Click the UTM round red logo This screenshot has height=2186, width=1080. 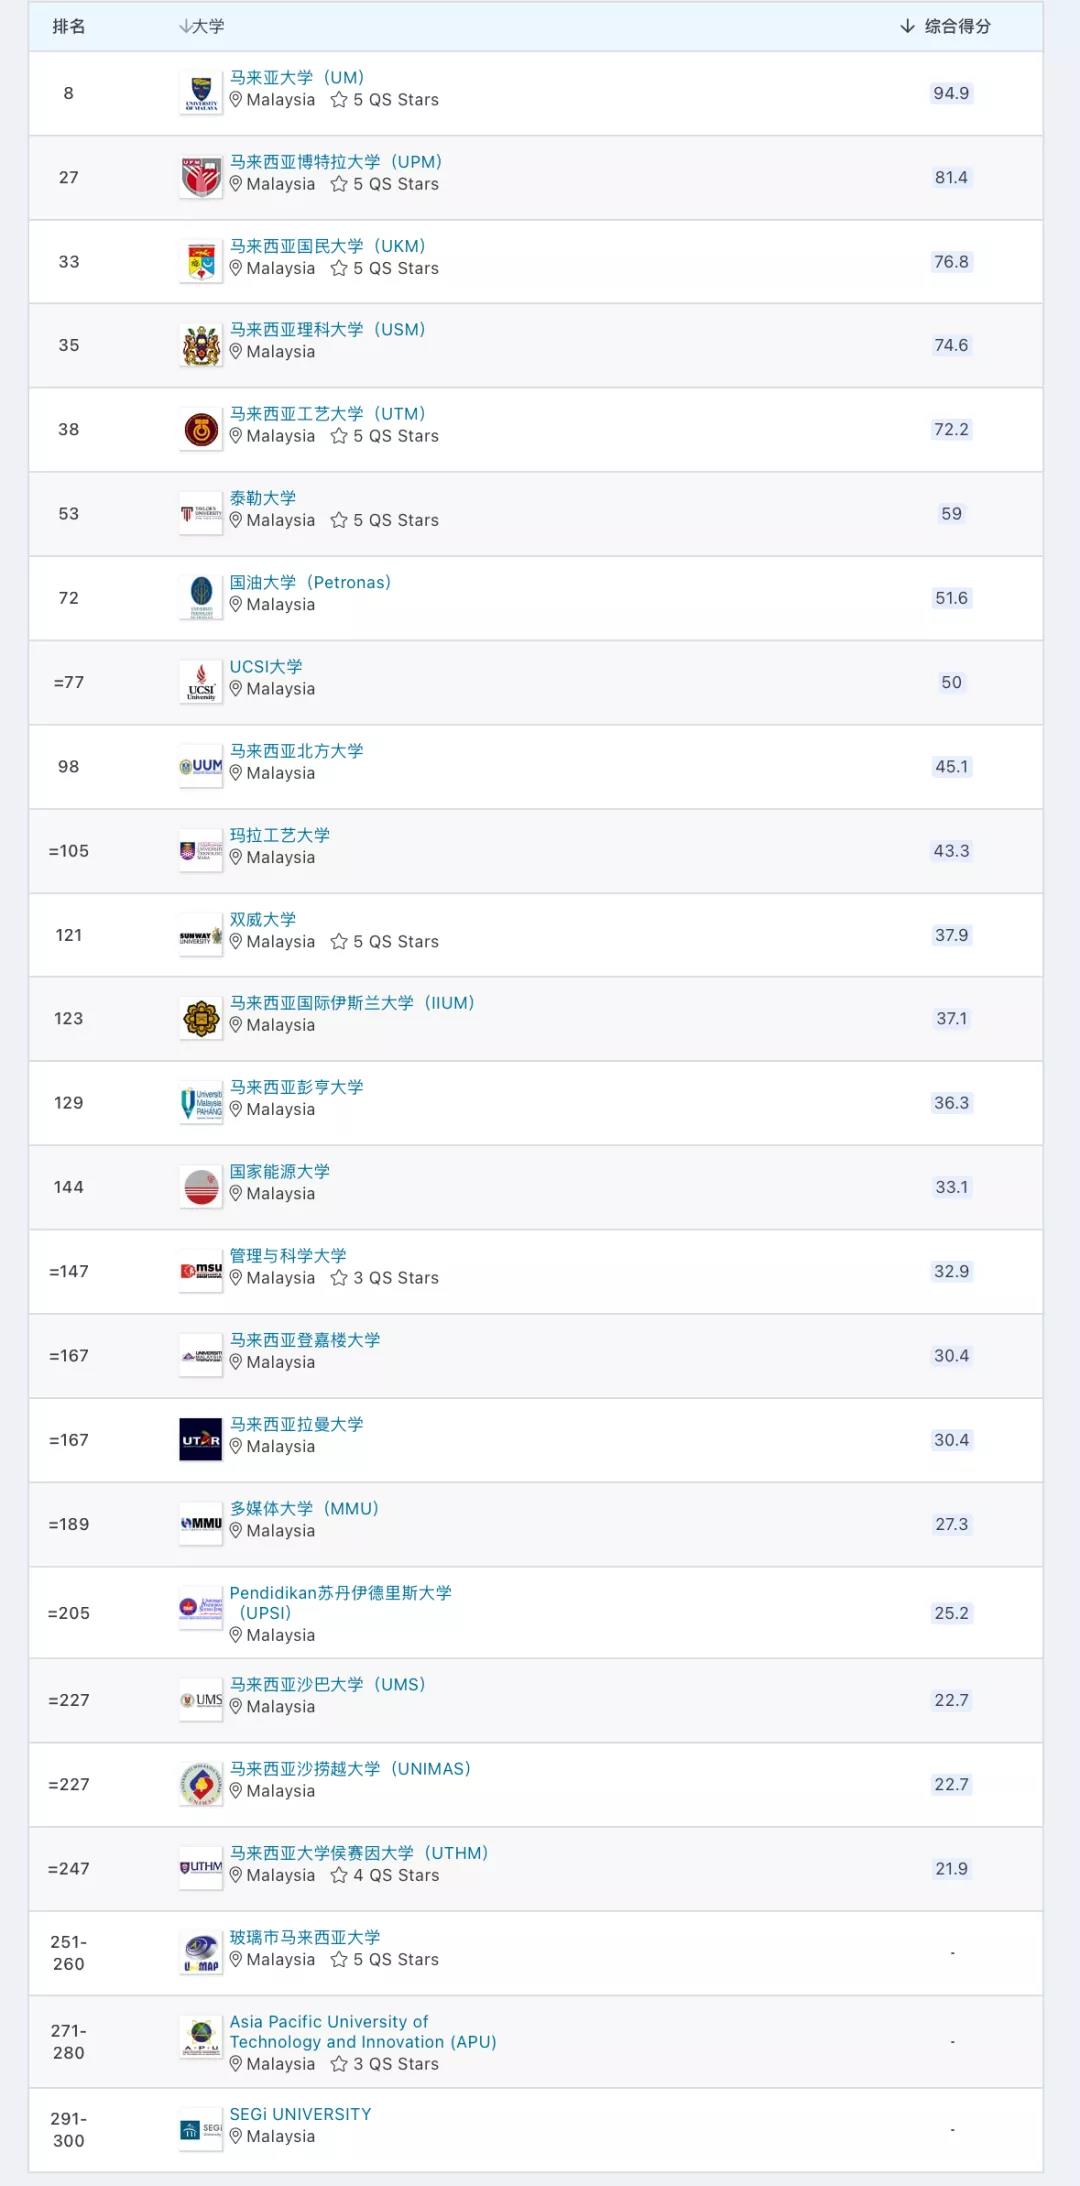[201, 430]
